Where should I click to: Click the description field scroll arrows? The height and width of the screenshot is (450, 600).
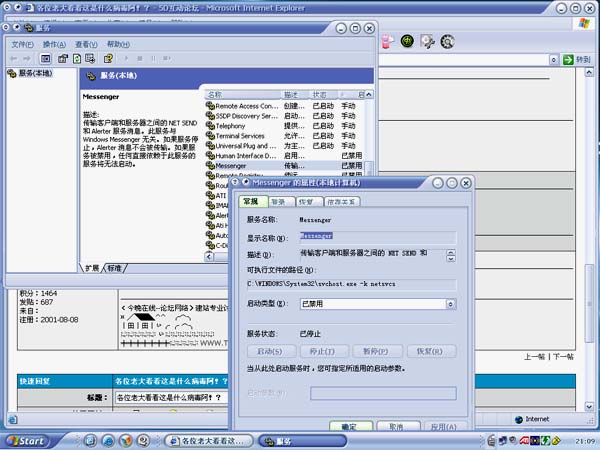452,253
